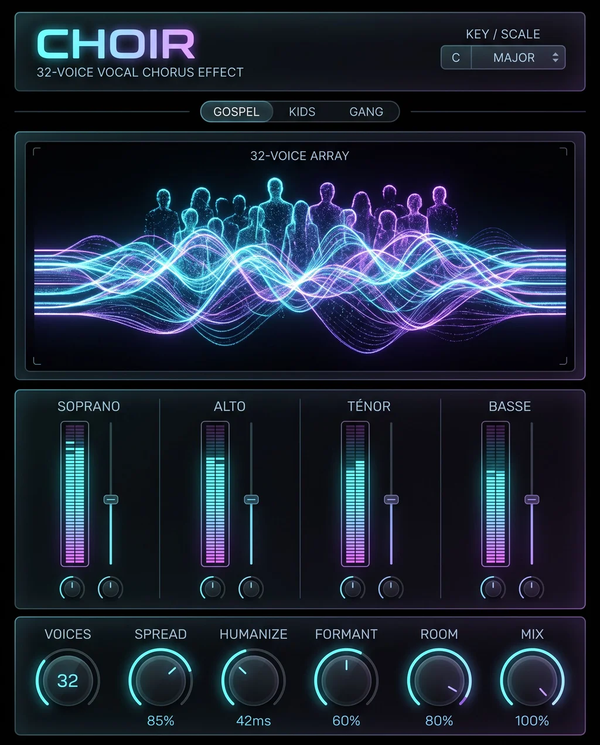
Task: Click the SPREAD knob label
Action: click(161, 634)
